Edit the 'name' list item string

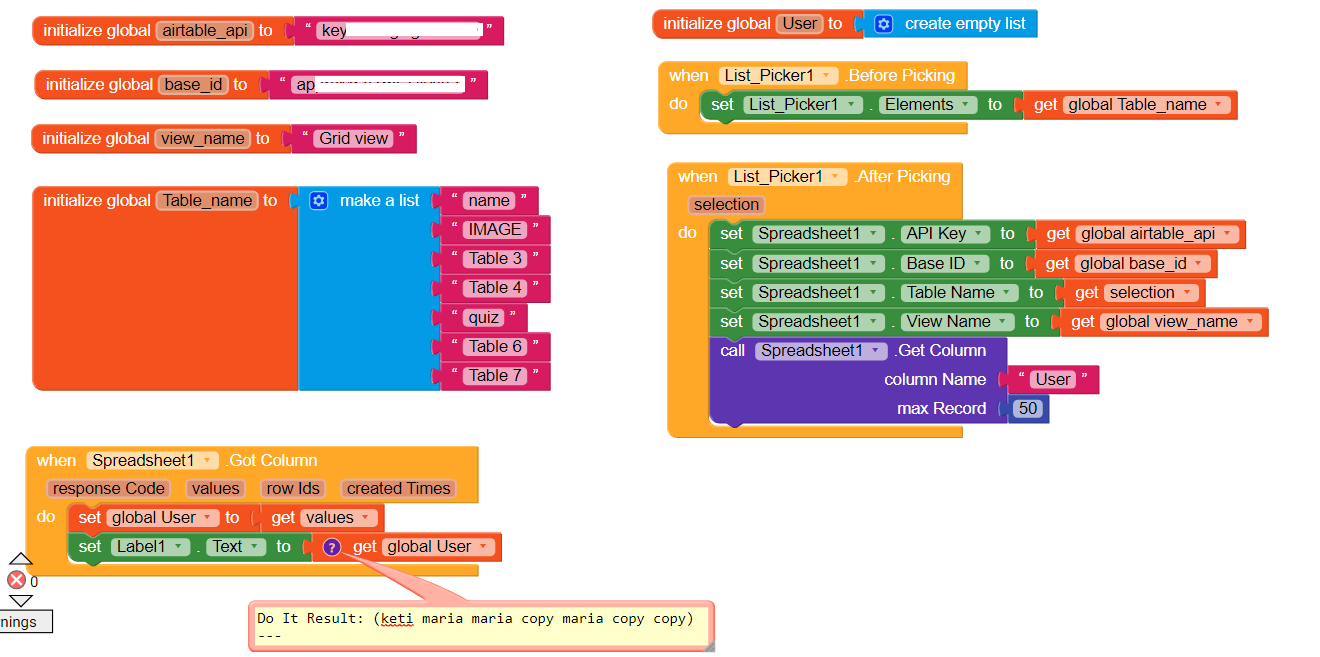coord(489,201)
